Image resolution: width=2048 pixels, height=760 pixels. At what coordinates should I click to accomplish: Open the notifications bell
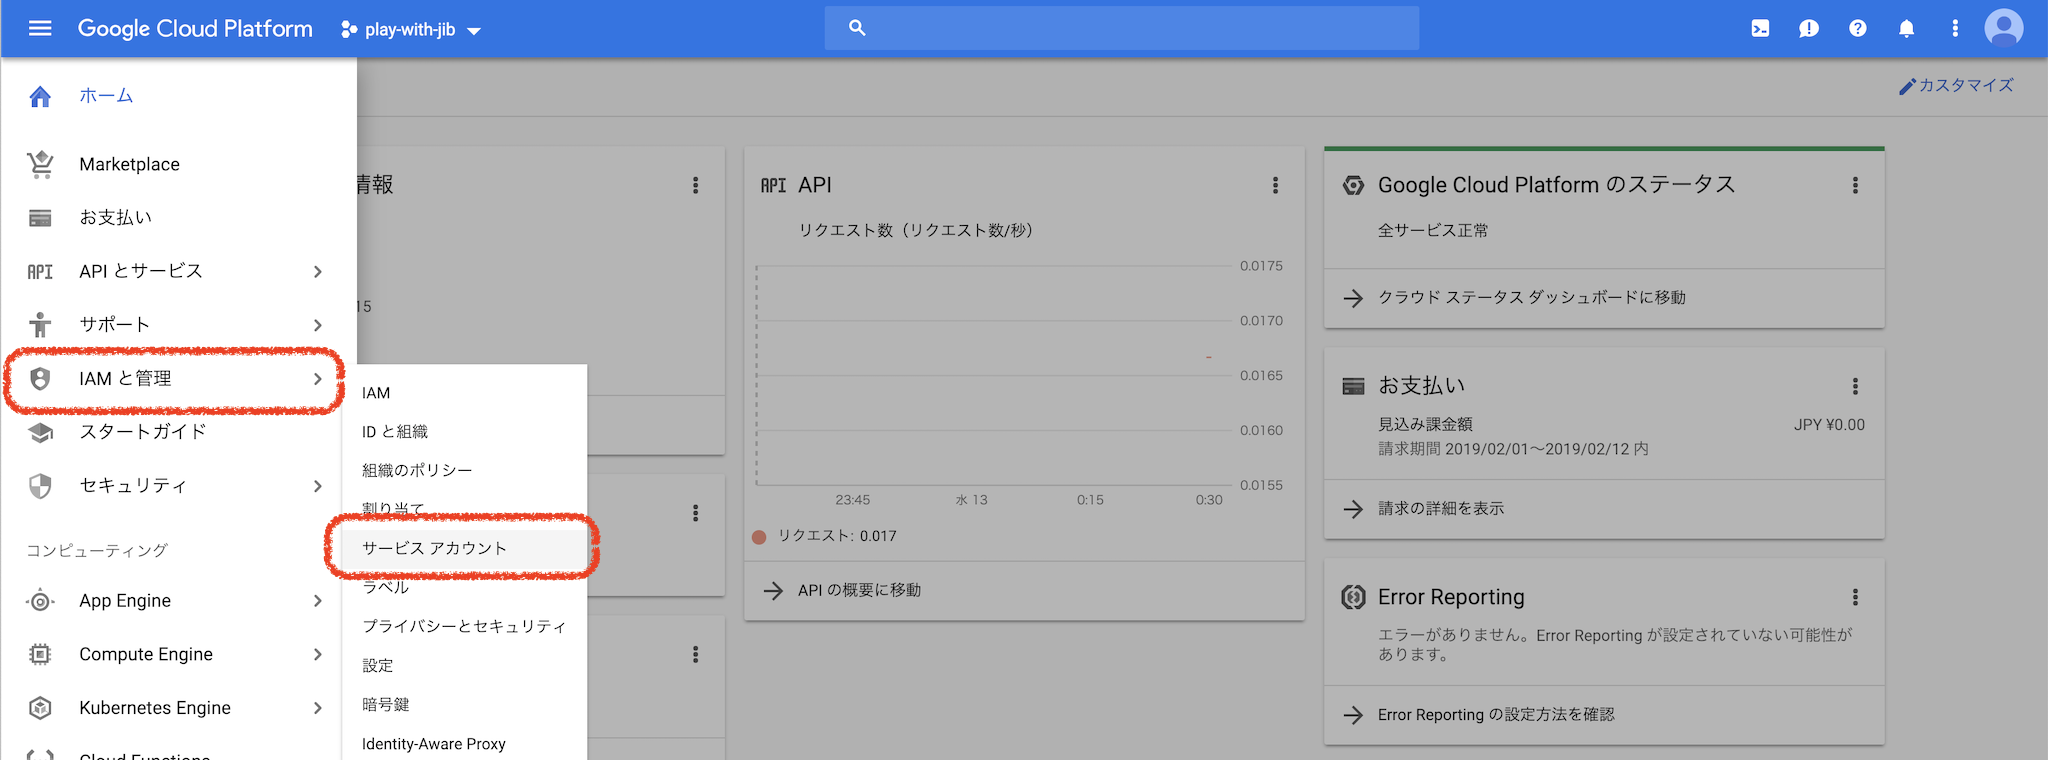(x=1907, y=28)
